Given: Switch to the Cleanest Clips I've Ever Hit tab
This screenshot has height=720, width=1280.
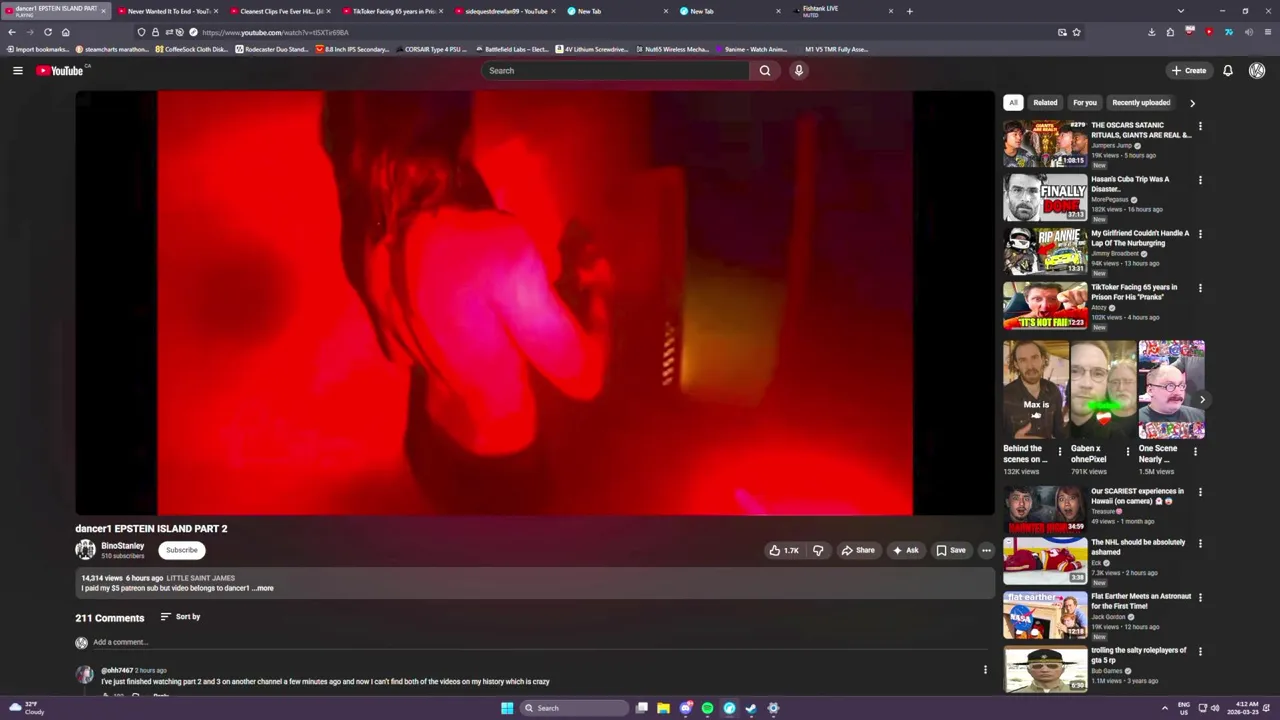Looking at the screenshot, I should (x=279, y=11).
